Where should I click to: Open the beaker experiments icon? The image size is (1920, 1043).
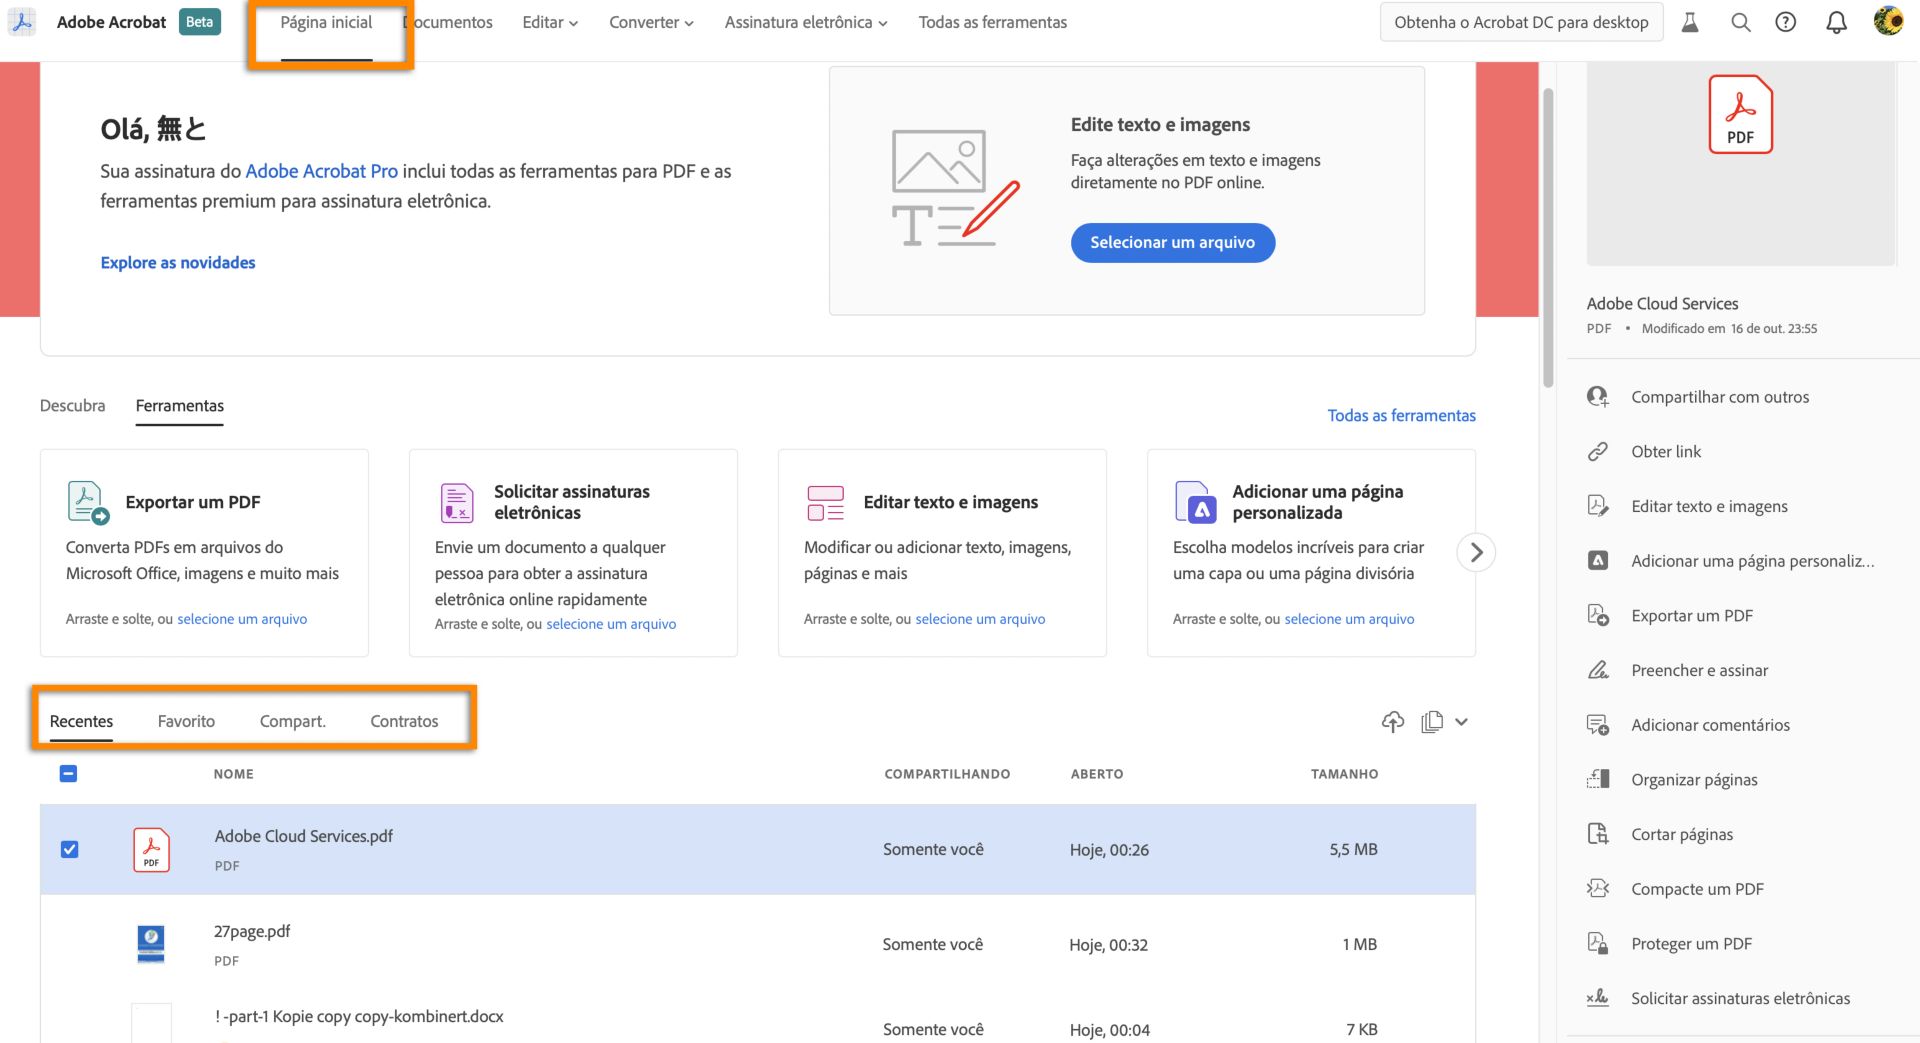click(1690, 22)
